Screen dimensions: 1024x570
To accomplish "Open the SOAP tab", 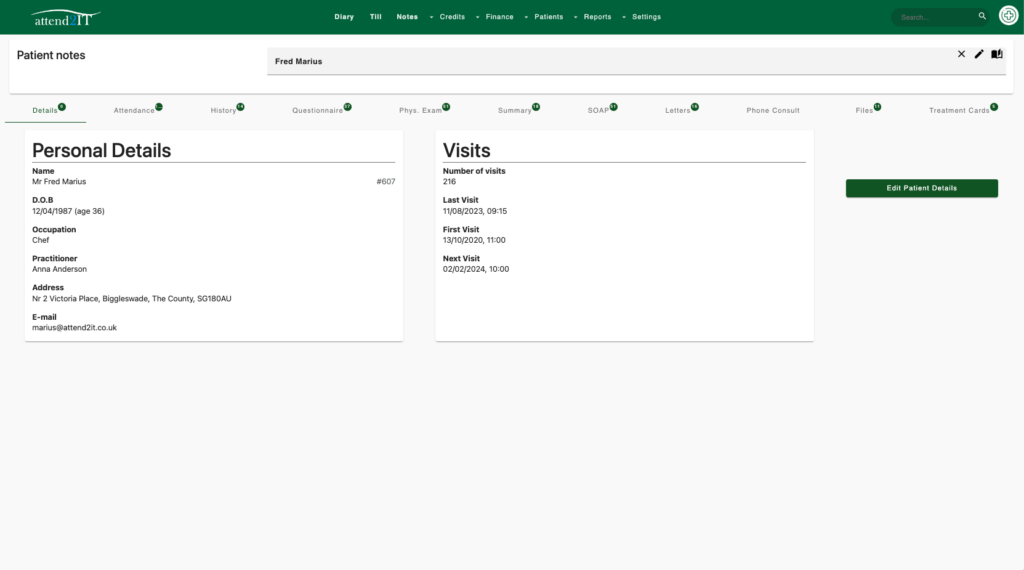I will click(x=598, y=110).
